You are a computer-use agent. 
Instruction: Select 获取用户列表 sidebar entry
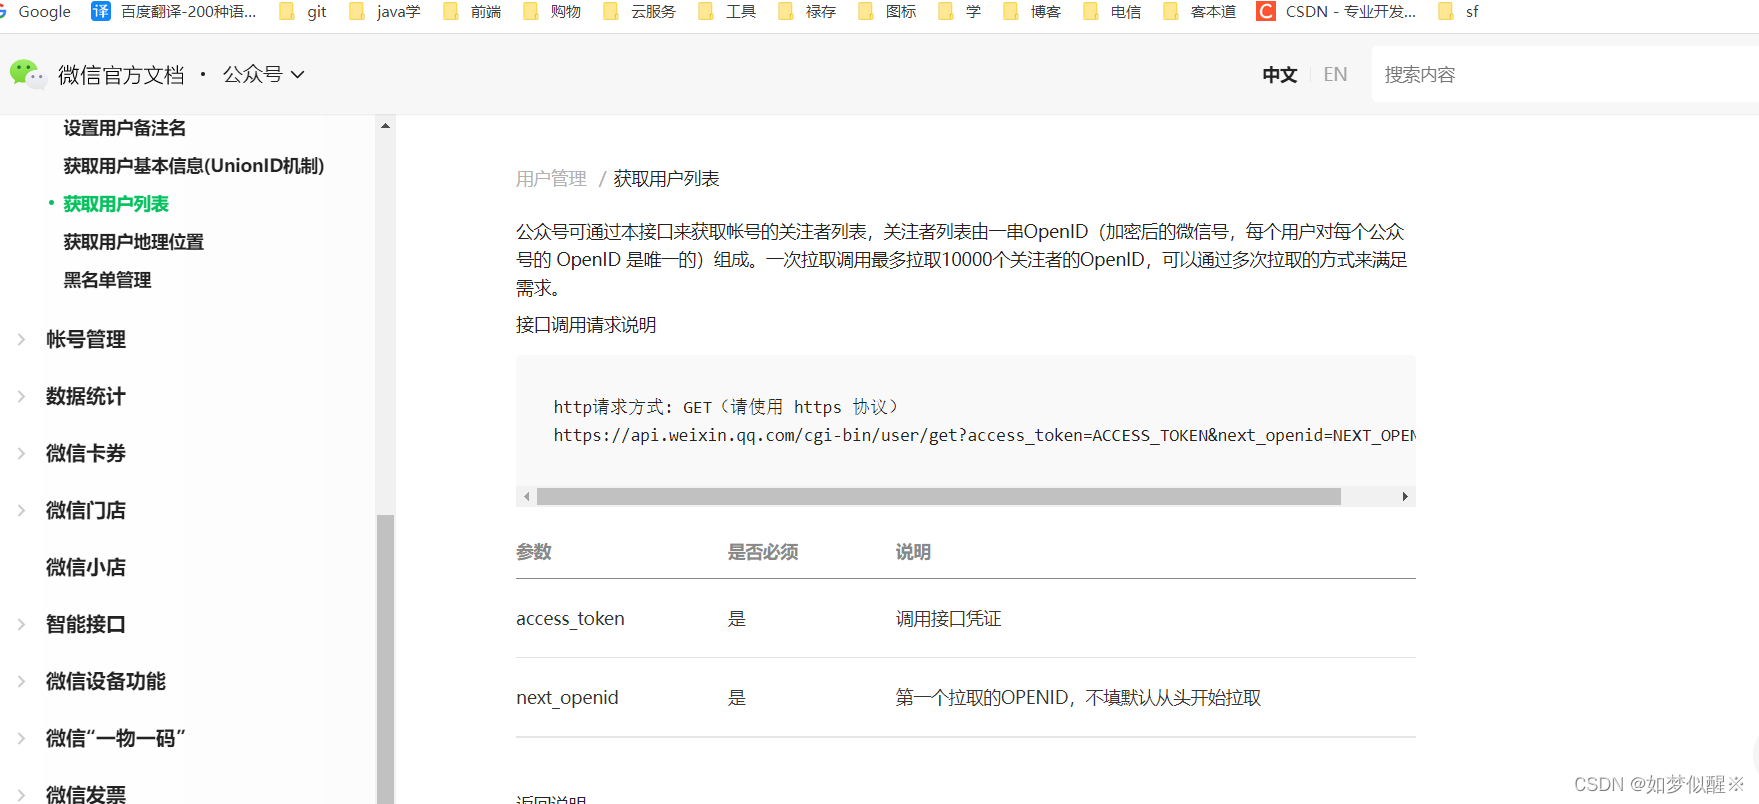click(x=116, y=204)
